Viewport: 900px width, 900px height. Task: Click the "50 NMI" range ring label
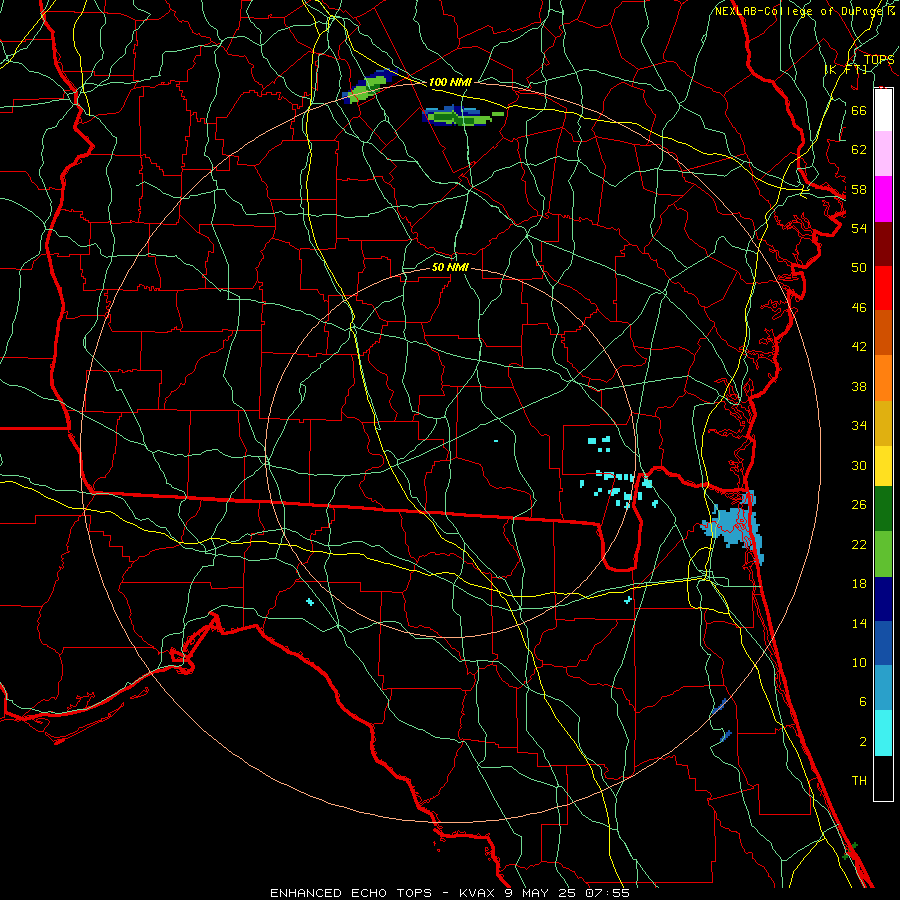[x=450, y=267]
